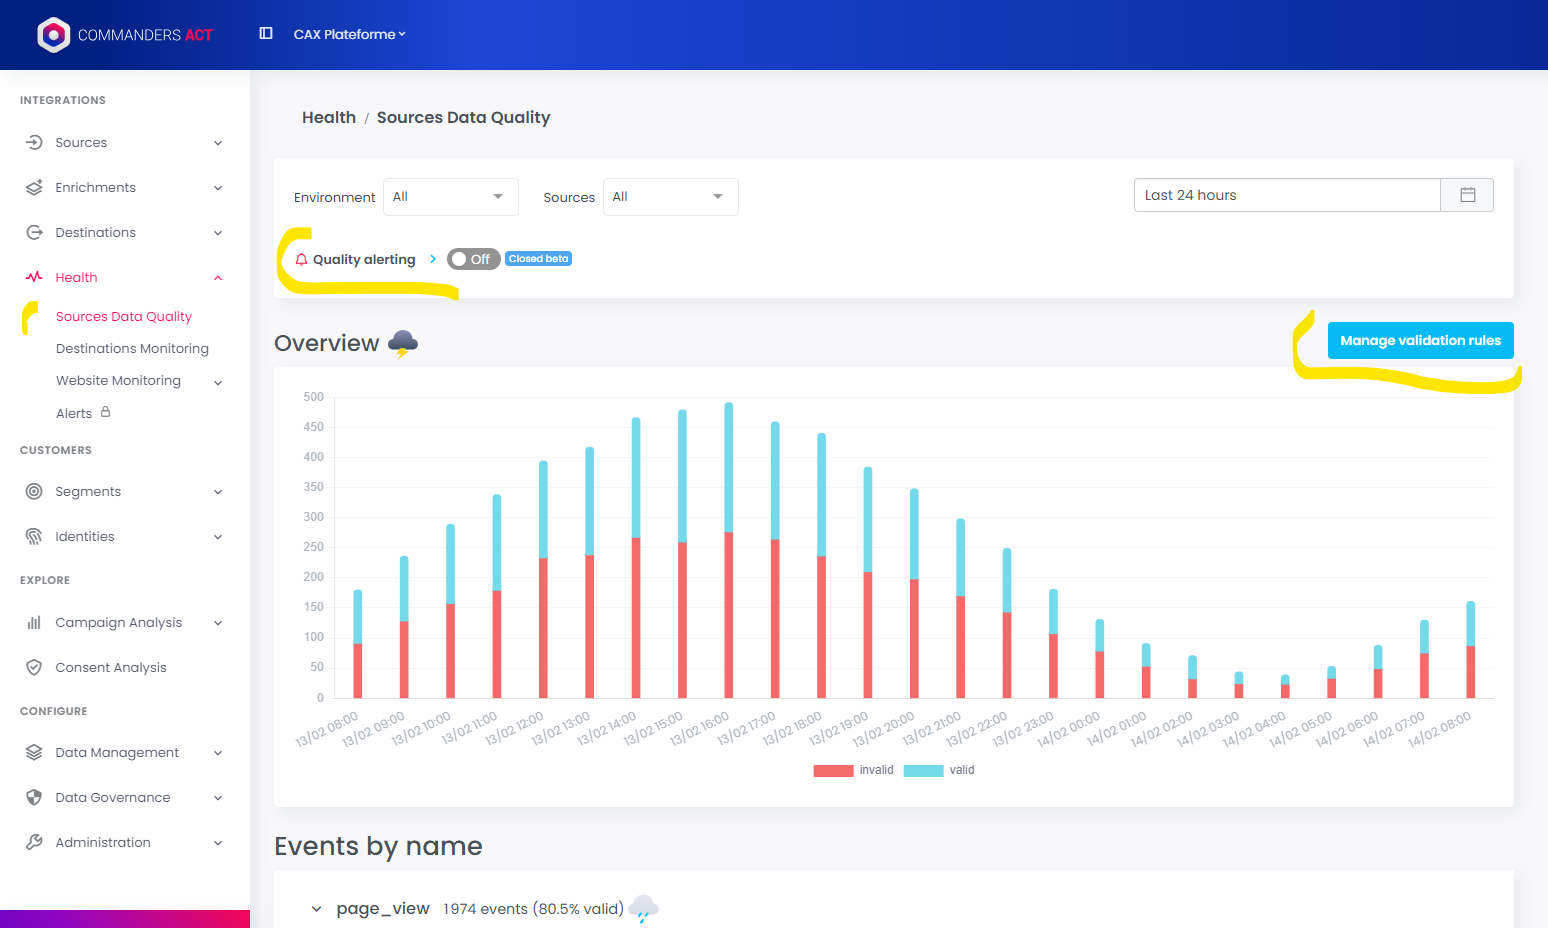Open the Environment dropdown
The width and height of the screenshot is (1548, 928).
450,197
